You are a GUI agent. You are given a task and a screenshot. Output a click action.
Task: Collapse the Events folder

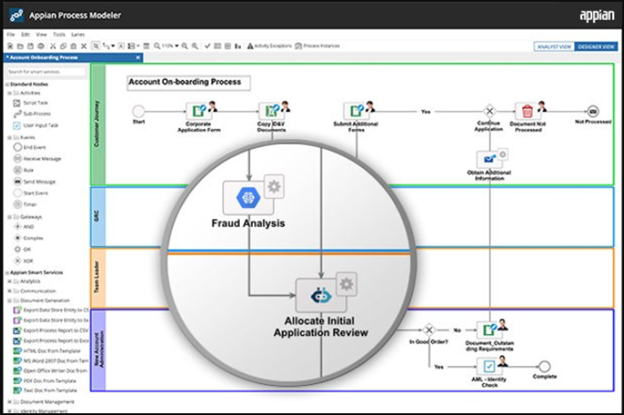pos(10,138)
